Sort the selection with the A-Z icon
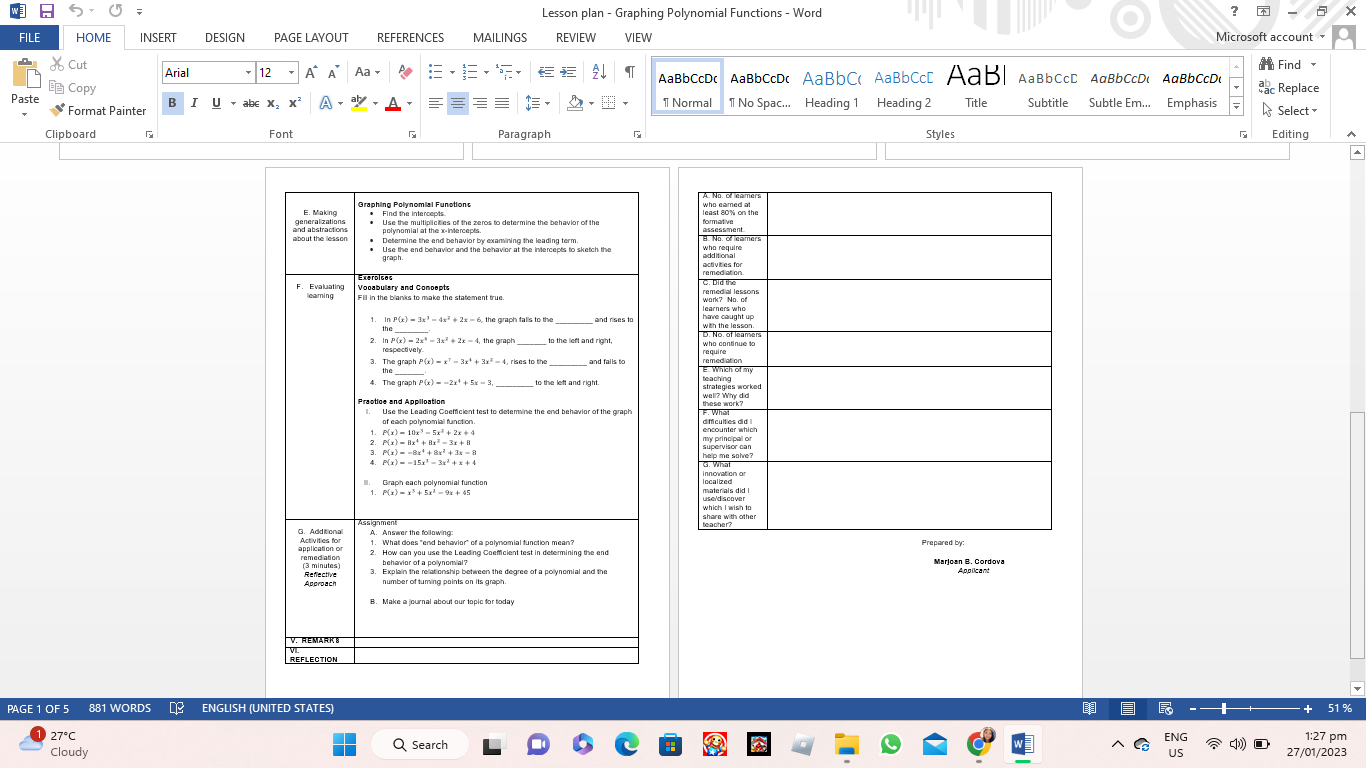This screenshot has height=768, width=1366. [x=600, y=73]
